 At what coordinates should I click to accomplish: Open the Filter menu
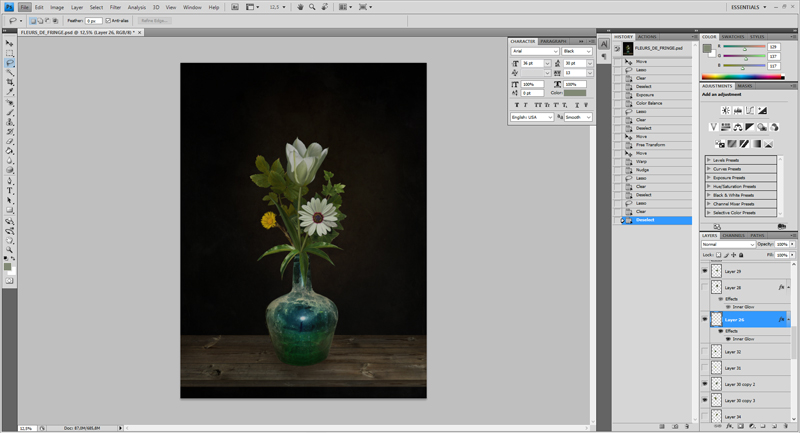116,7
